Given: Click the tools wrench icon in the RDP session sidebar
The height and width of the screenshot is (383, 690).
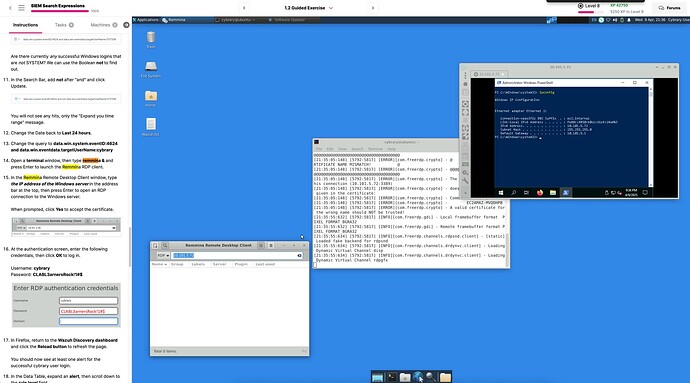Looking at the screenshot, I should coord(465,180).
